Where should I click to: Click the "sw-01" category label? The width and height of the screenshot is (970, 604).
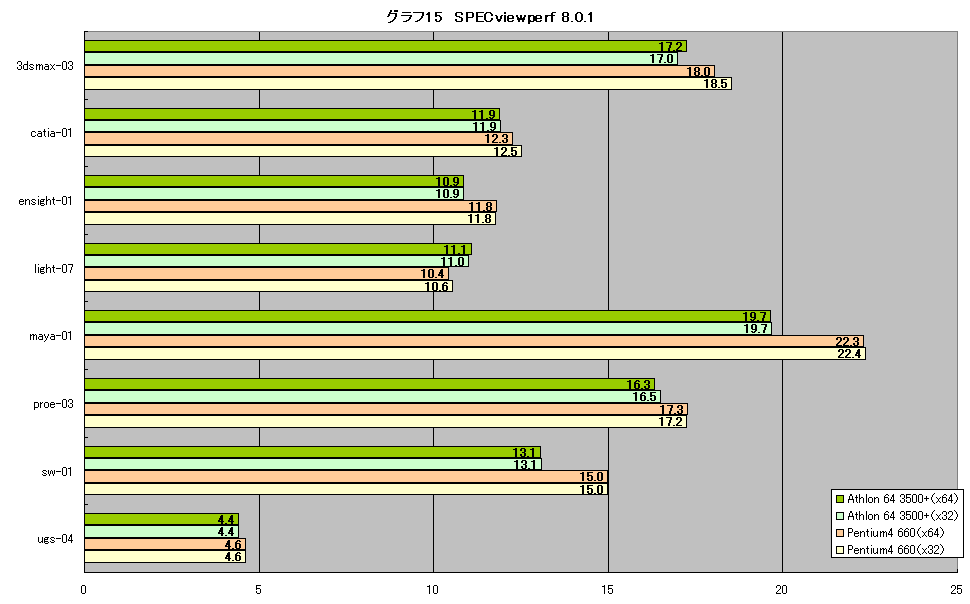tap(57, 472)
